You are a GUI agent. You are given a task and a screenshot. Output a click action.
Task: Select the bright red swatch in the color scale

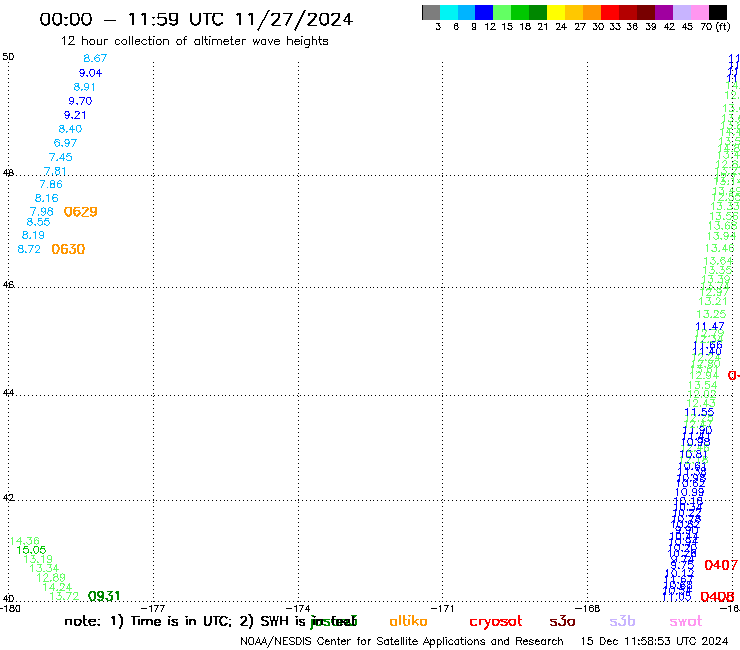pos(610,12)
